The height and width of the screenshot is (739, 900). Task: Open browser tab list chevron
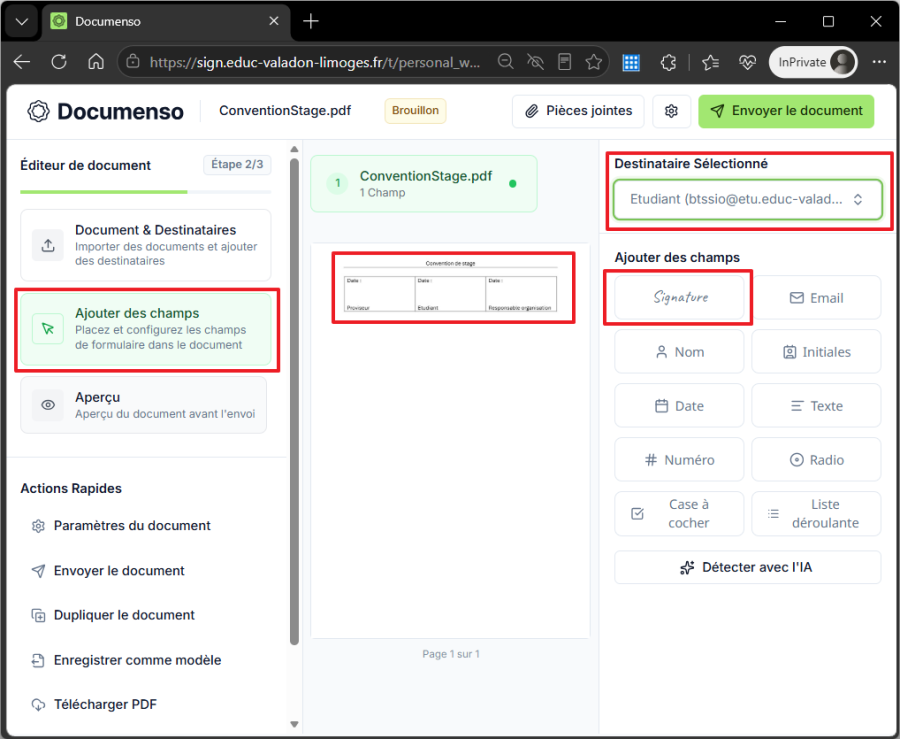coord(22,22)
